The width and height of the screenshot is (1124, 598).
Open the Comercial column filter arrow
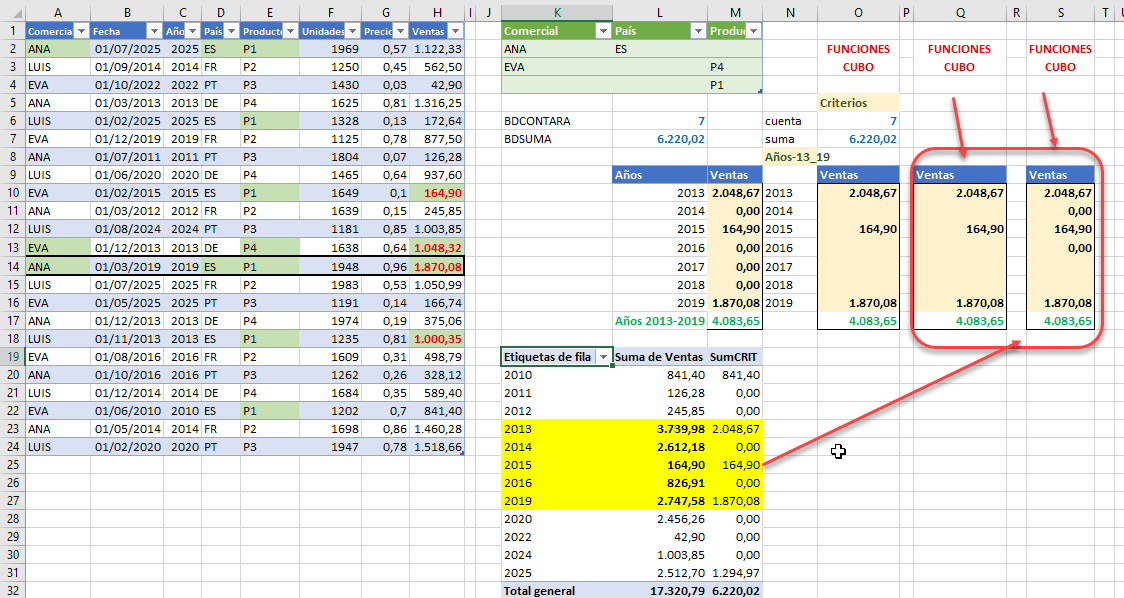click(81, 31)
